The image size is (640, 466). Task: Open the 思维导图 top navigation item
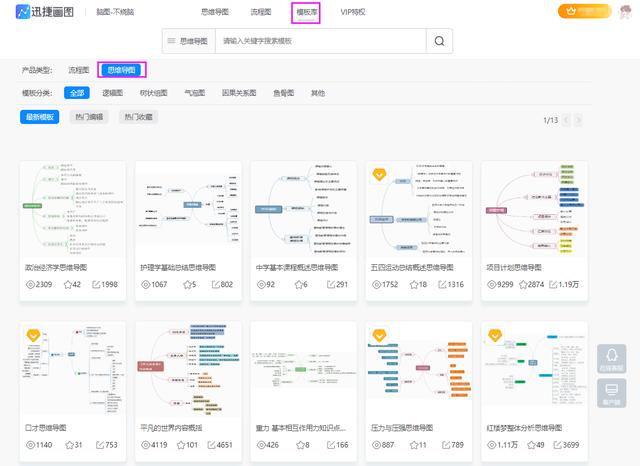215,12
